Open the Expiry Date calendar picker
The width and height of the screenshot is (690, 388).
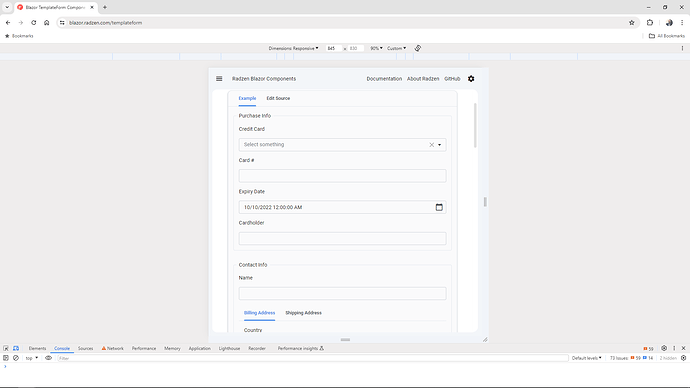click(439, 207)
